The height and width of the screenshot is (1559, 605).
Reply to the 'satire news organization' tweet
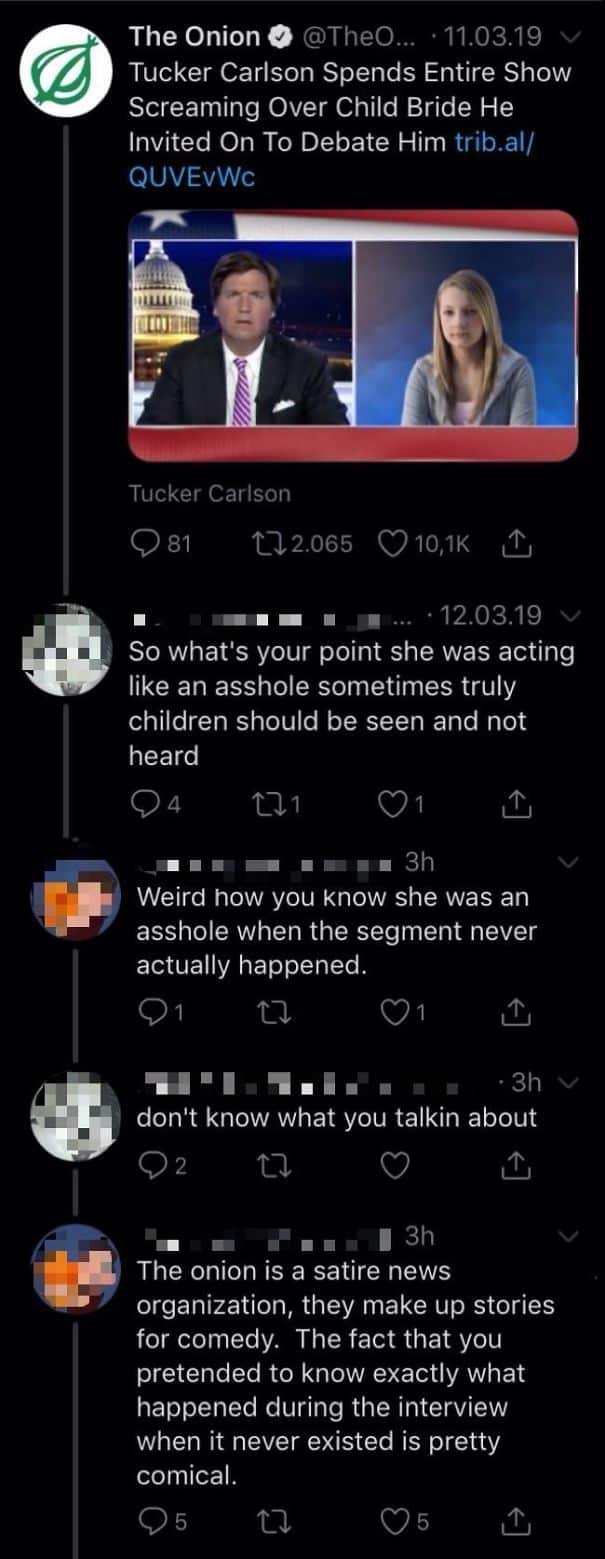pyautogui.click(x=163, y=1522)
